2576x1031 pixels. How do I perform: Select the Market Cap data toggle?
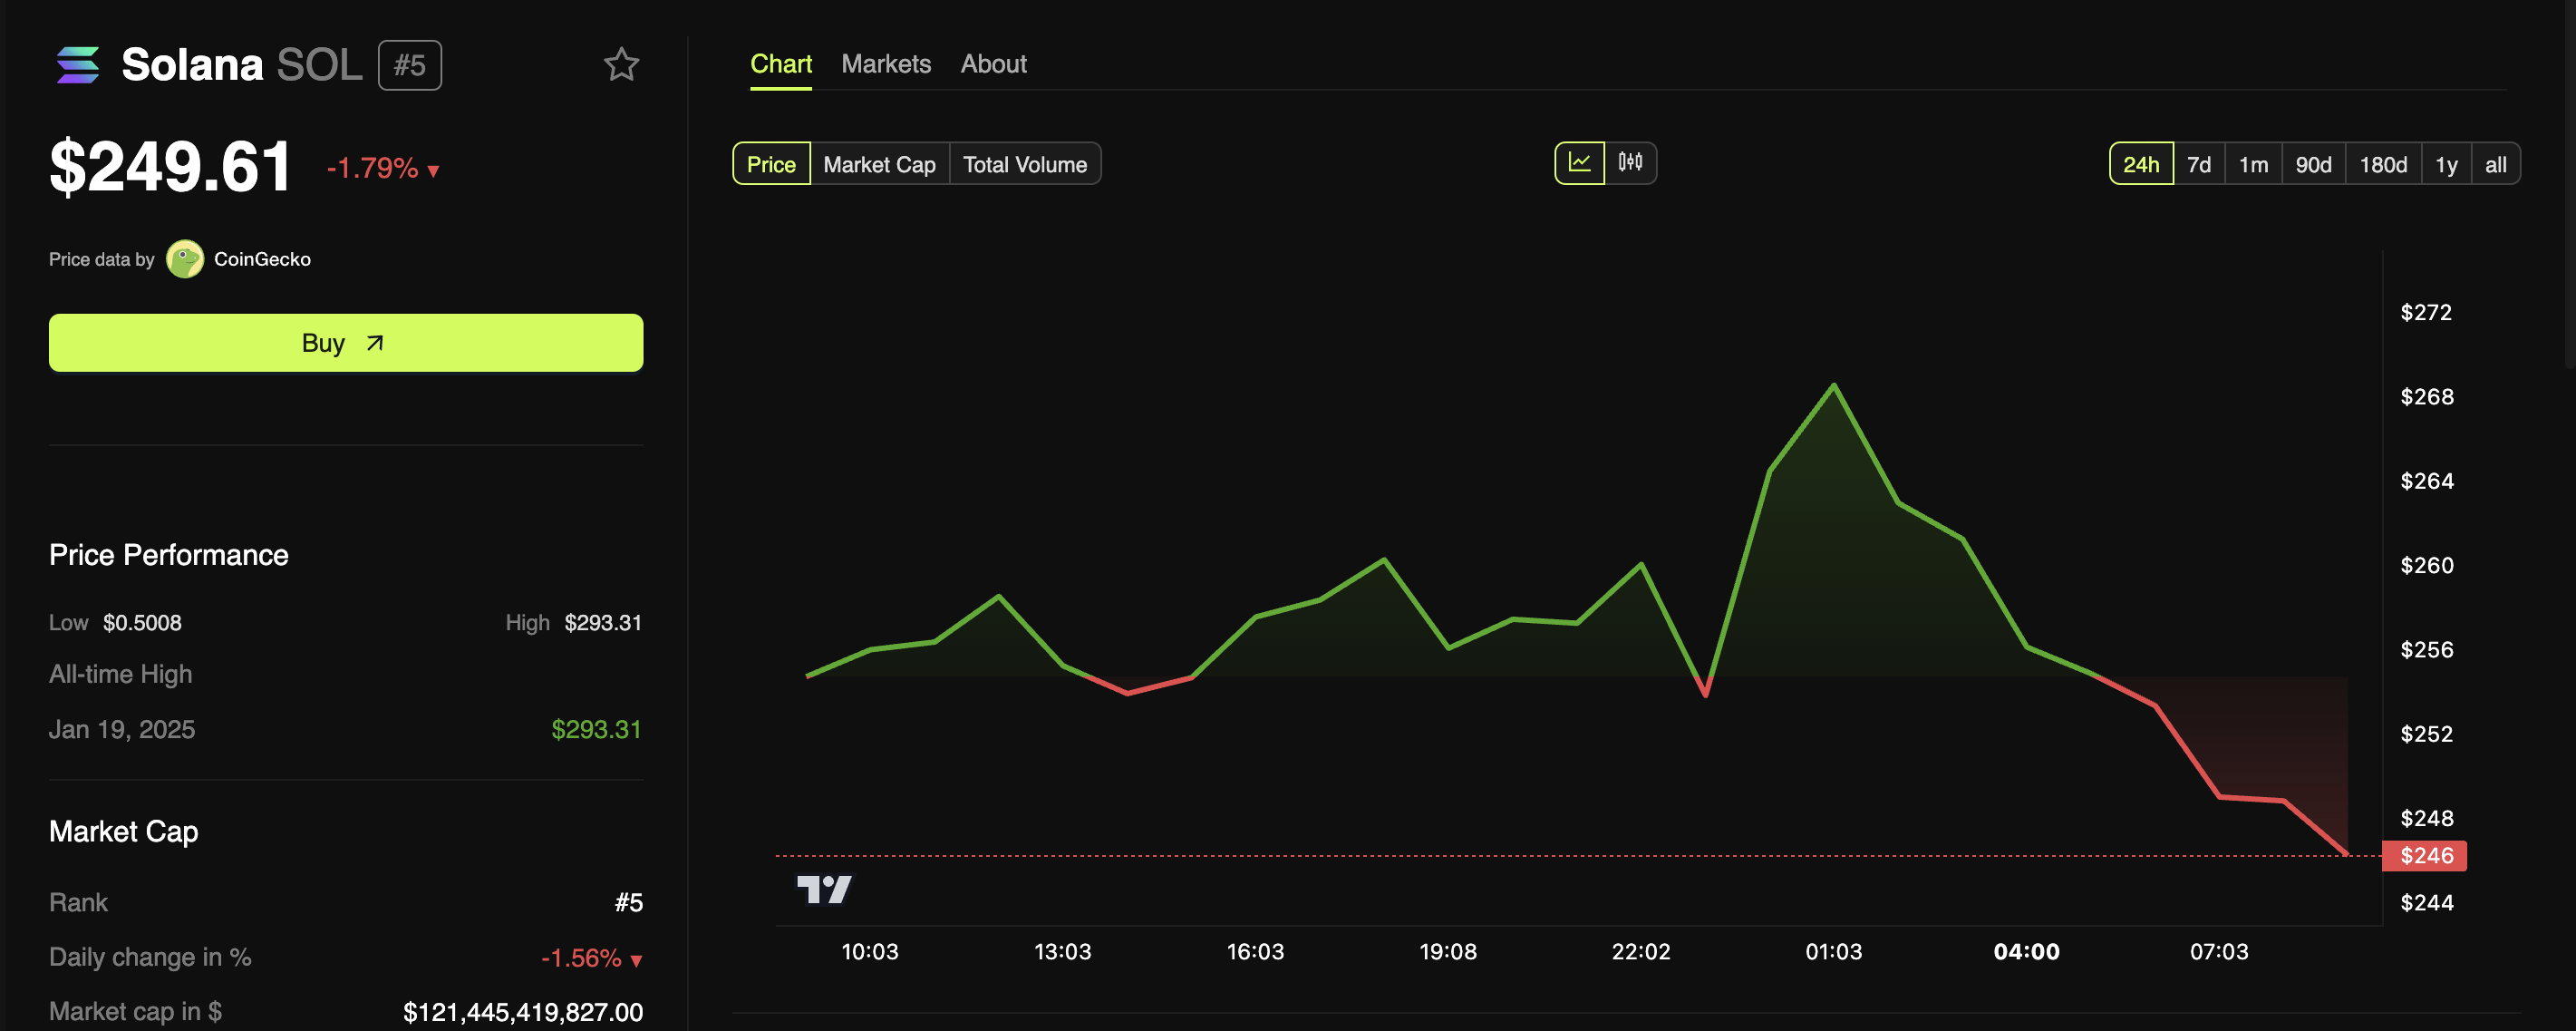879,164
